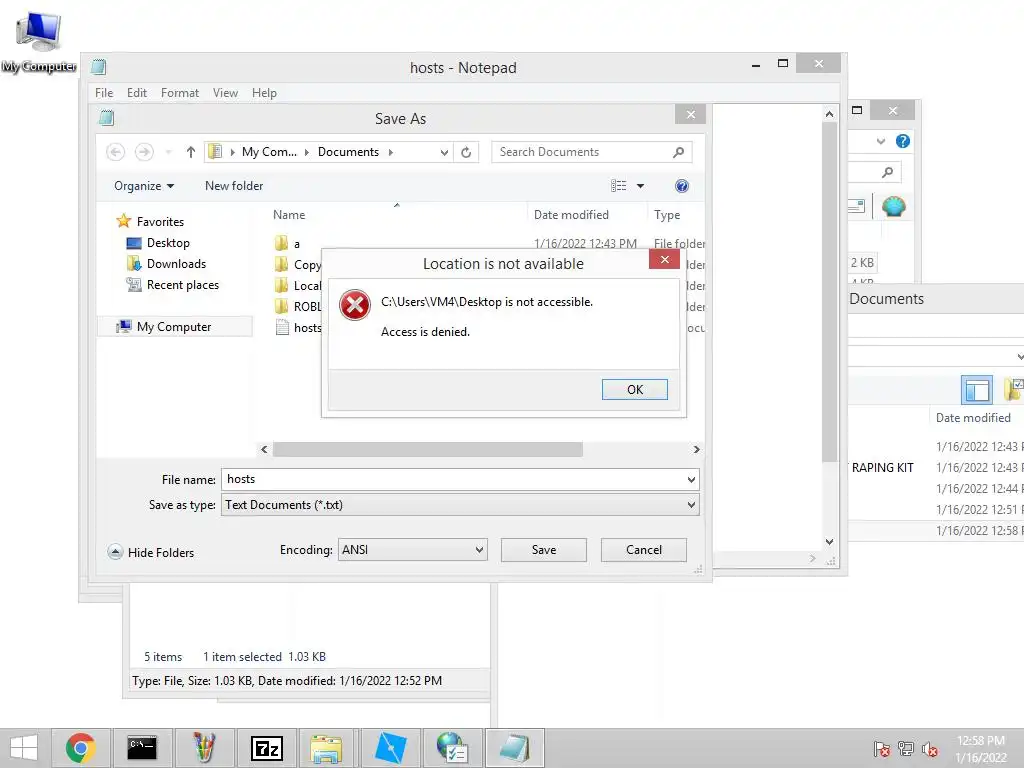
Task: Open File Explorer from the taskbar
Action: click(x=326, y=748)
